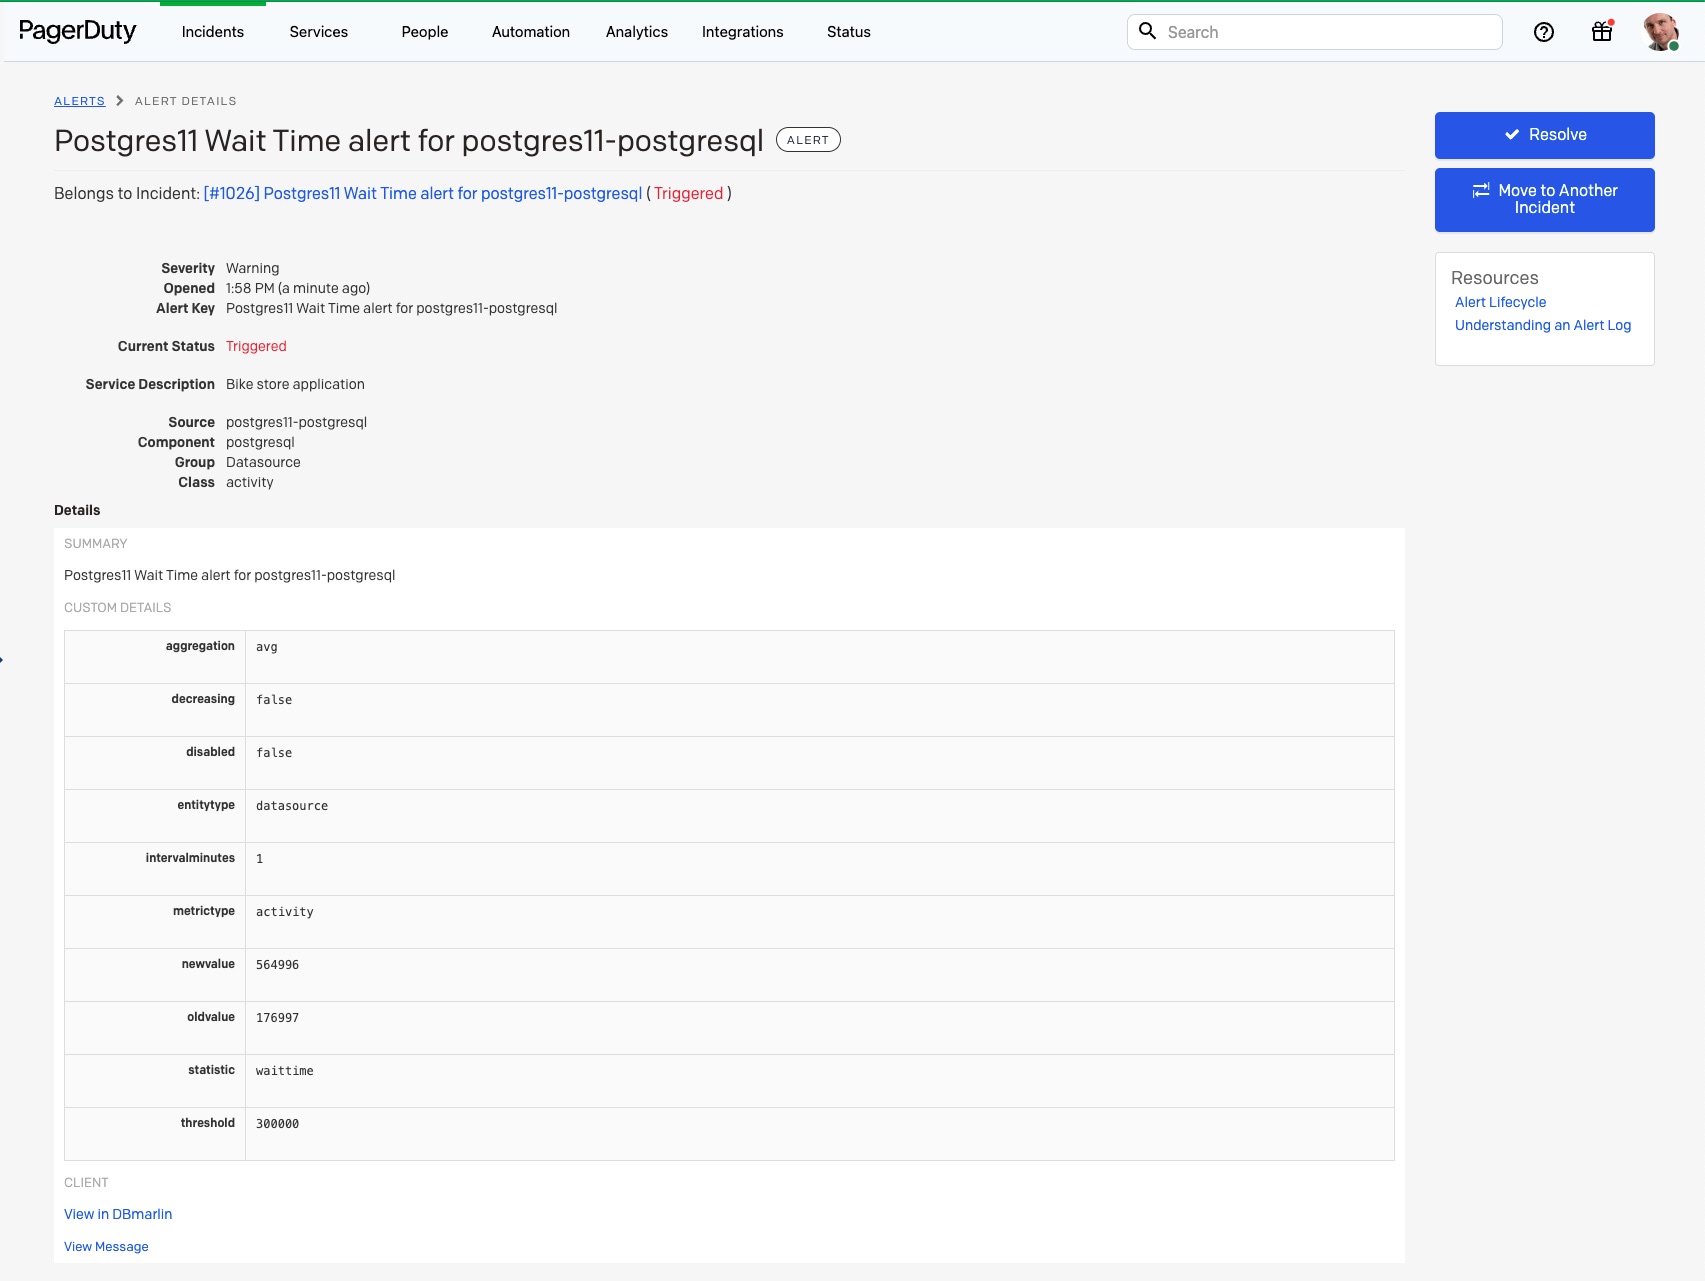Viewport: 1705px width, 1281px height.
Task: Open the gift box what's new icon
Action: coord(1602,32)
